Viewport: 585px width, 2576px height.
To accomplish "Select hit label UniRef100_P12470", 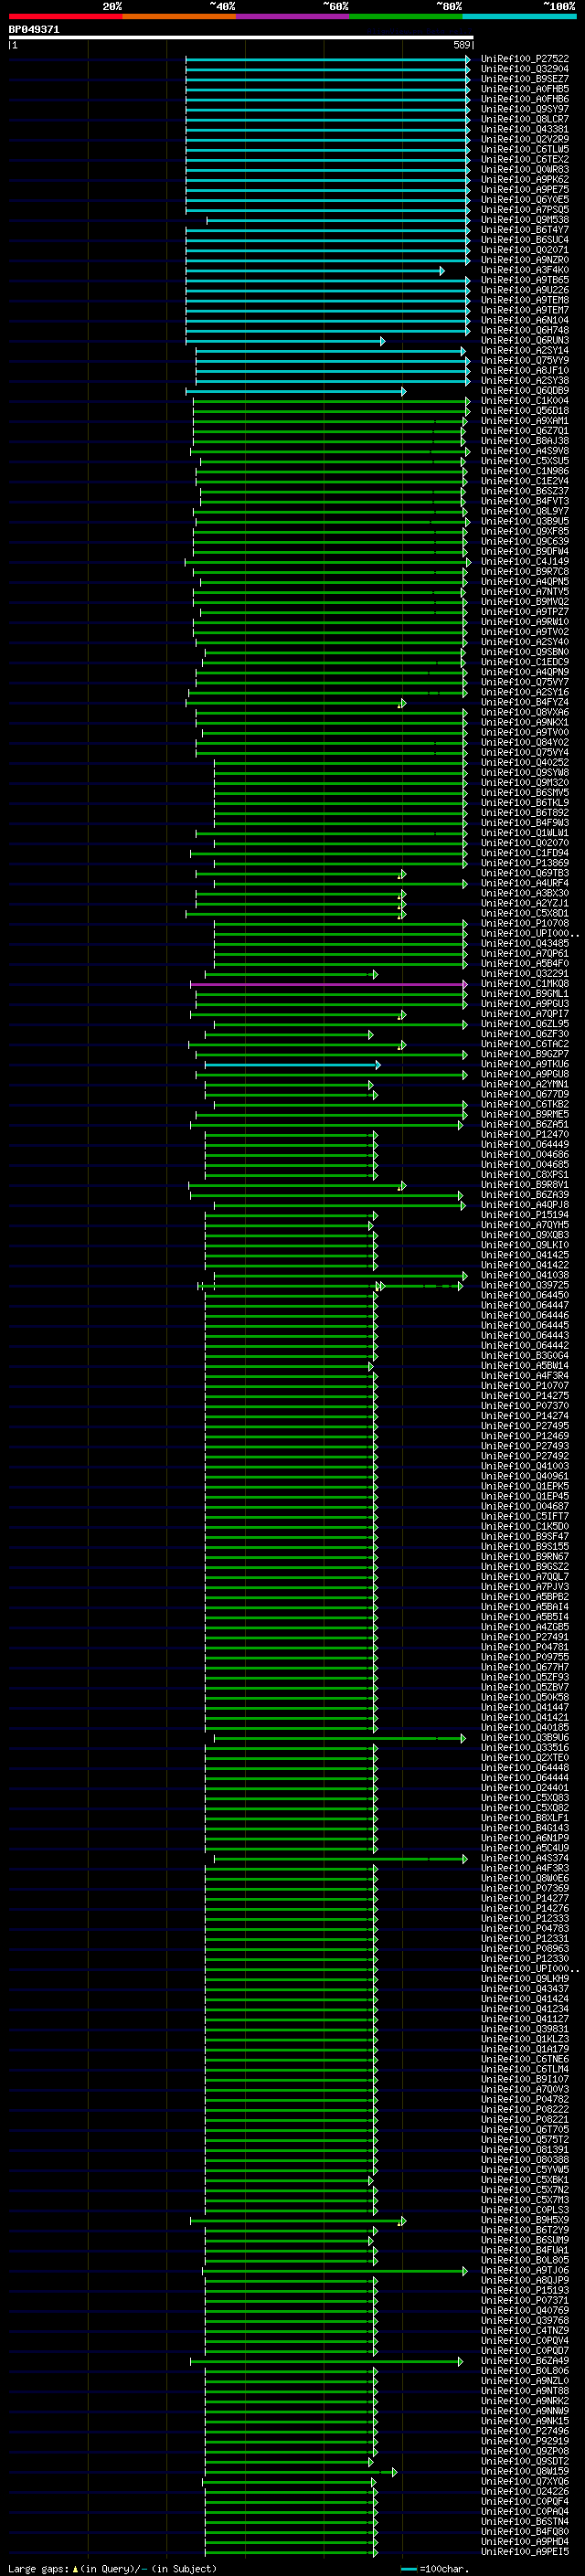I will pyautogui.click(x=525, y=1135).
